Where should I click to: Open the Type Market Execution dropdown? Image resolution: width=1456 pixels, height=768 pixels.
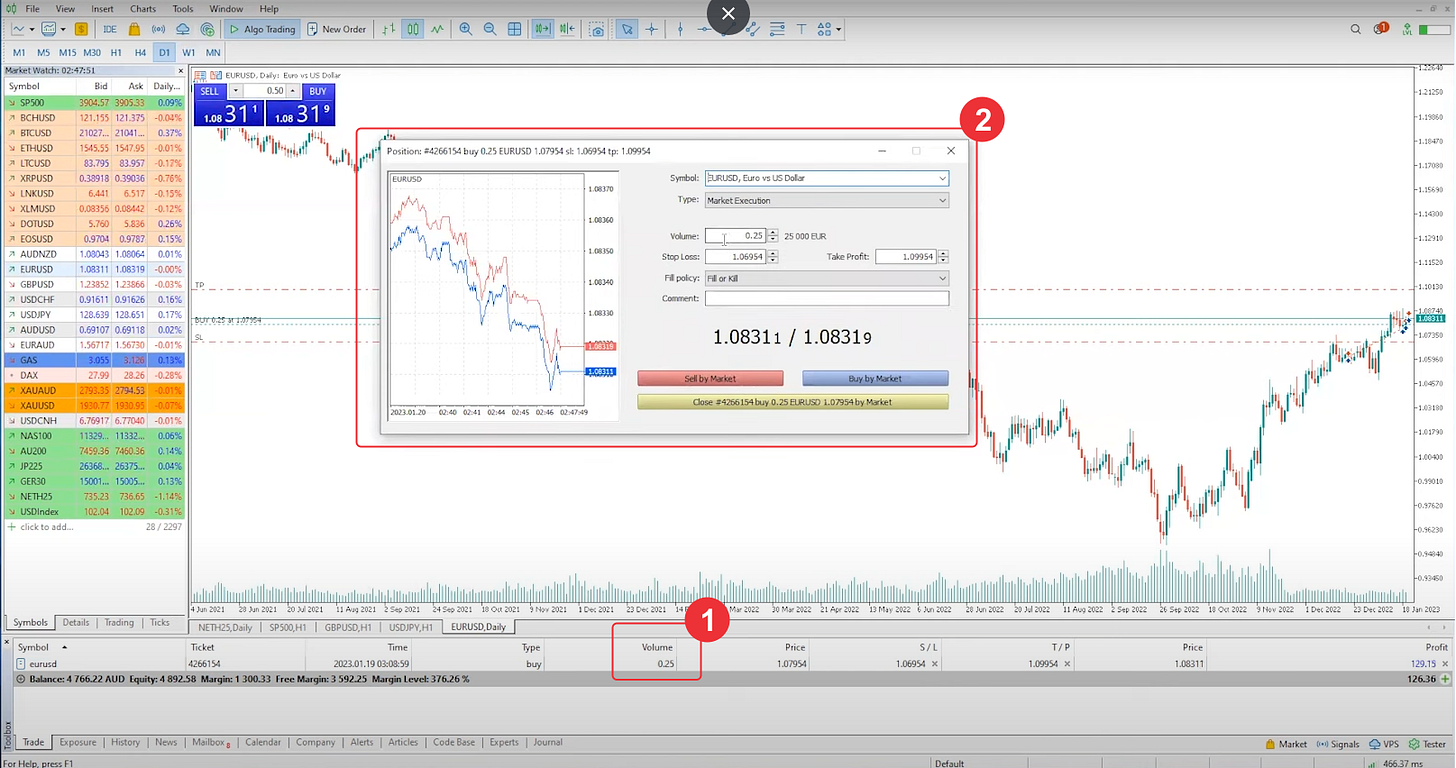[x=942, y=200]
